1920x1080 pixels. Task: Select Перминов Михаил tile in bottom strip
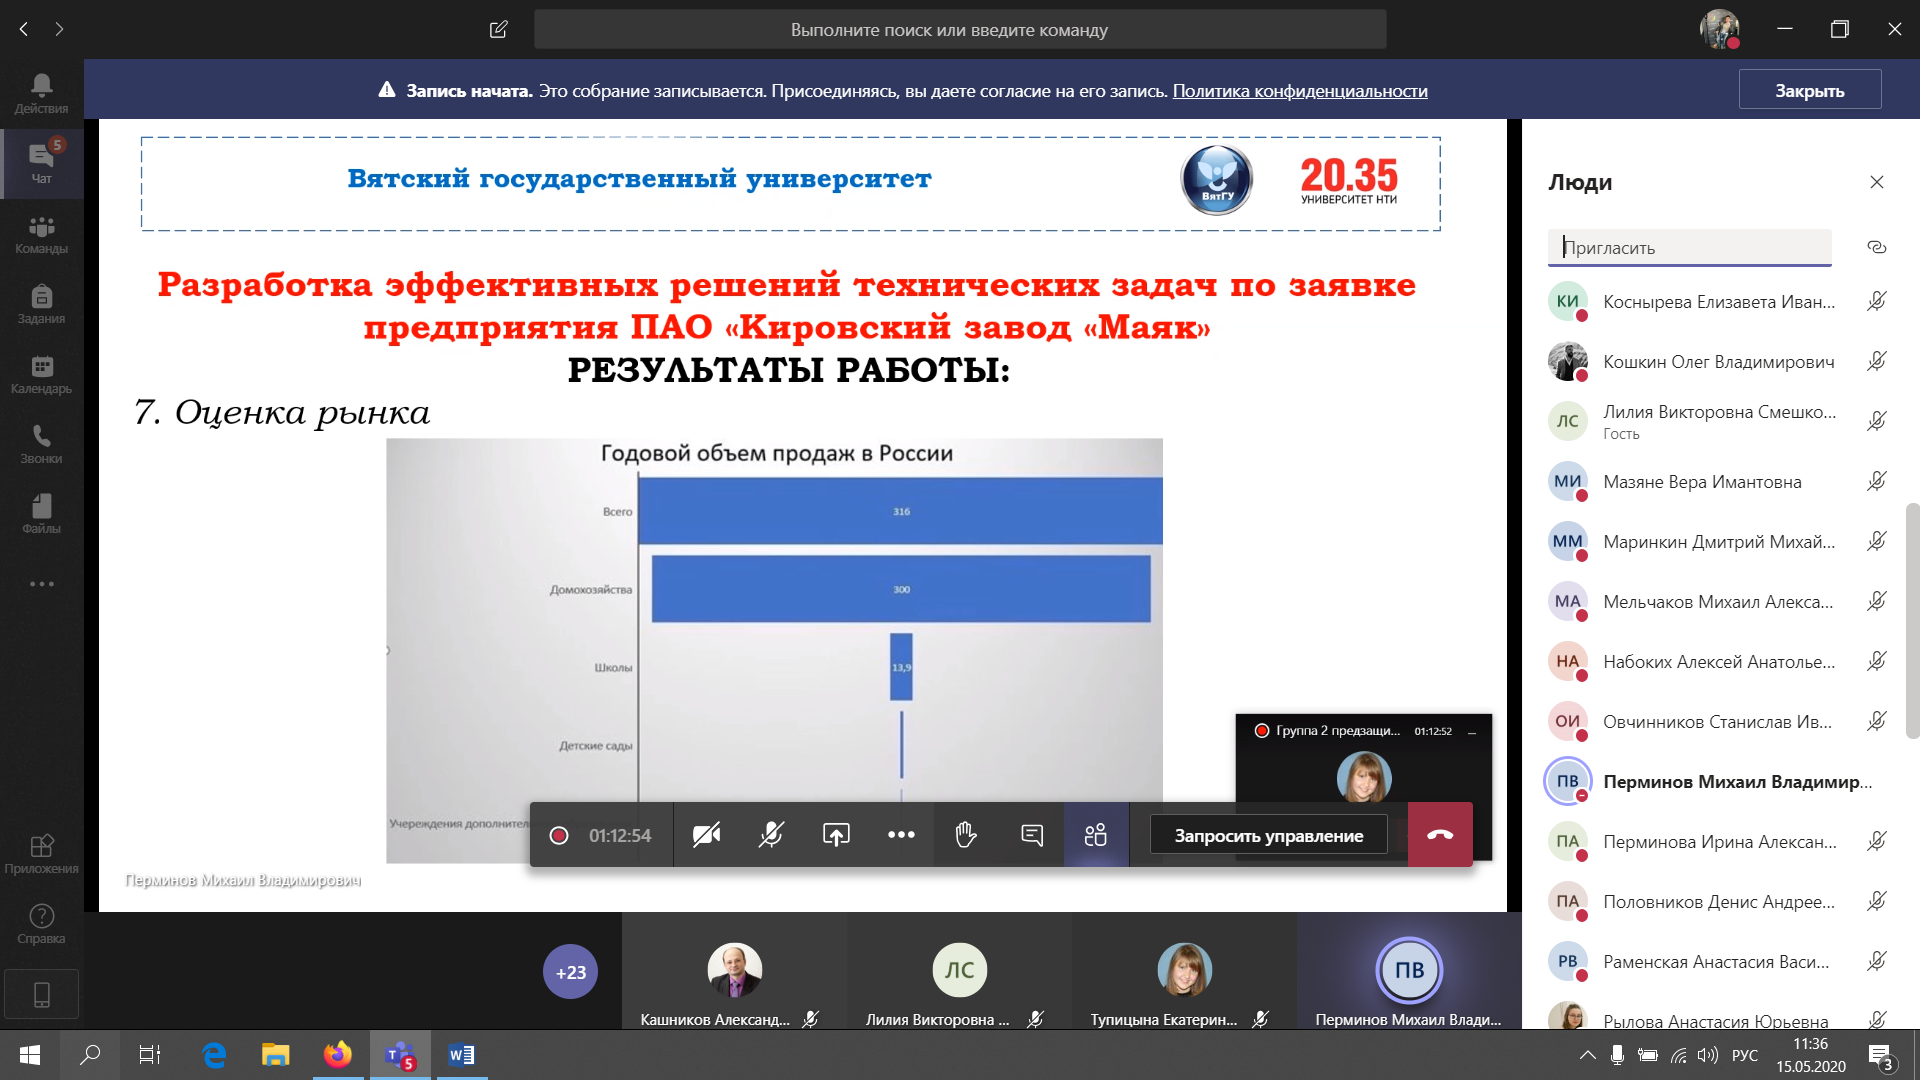point(1409,971)
